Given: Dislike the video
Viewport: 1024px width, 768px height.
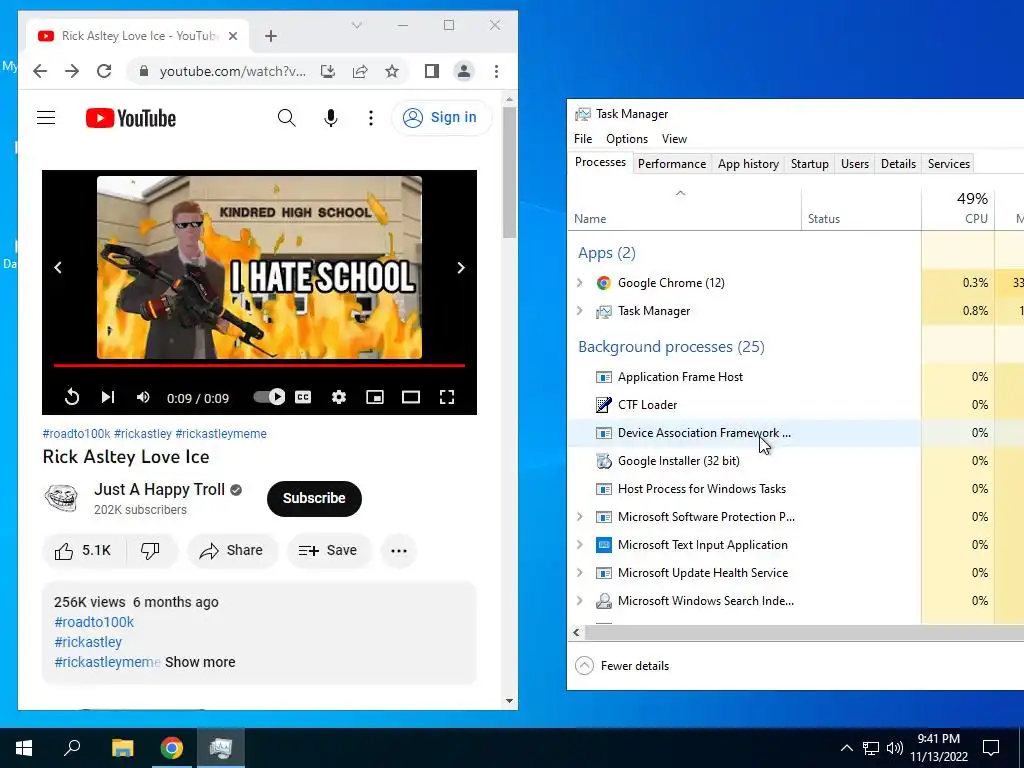Looking at the screenshot, I should [151, 551].
